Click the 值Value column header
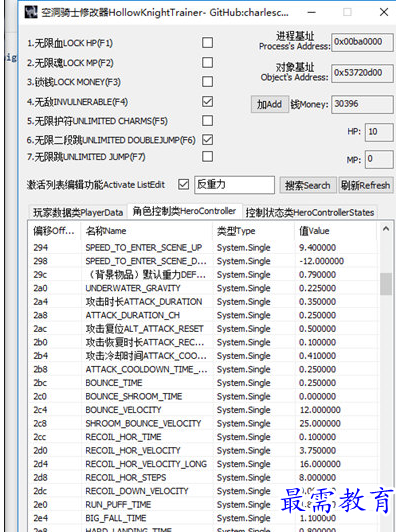Image resolution: width=402 pixels, height=532 pixels. tap(336, 231)
